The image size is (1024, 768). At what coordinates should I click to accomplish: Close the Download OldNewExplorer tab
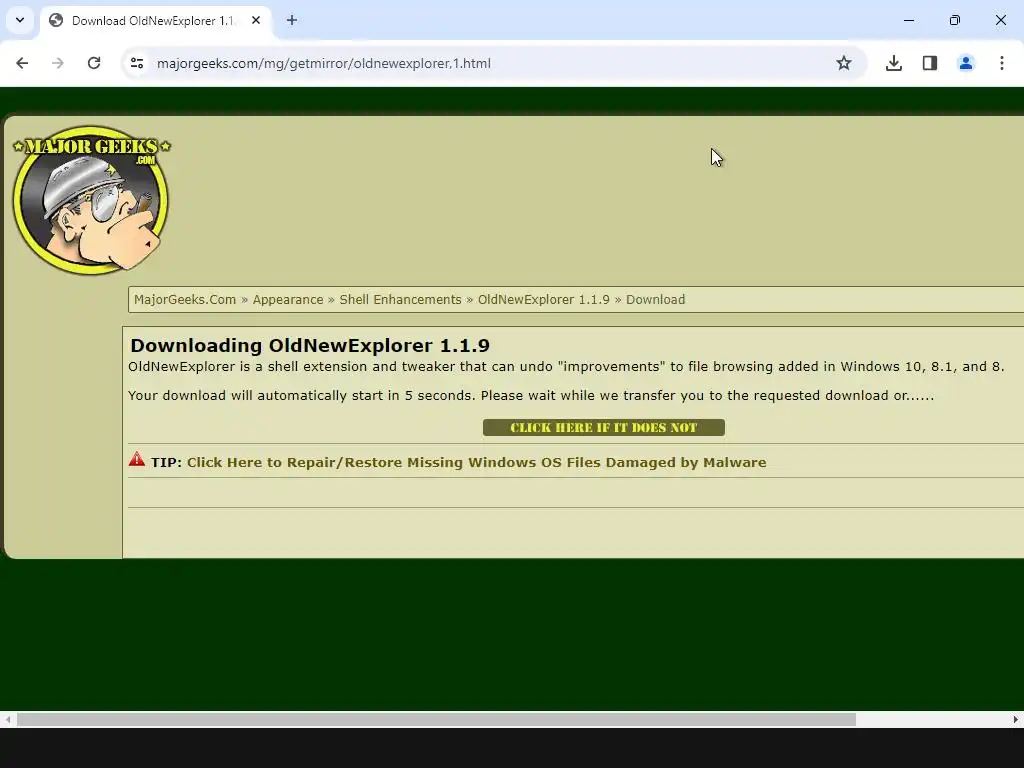coord(256,21)
